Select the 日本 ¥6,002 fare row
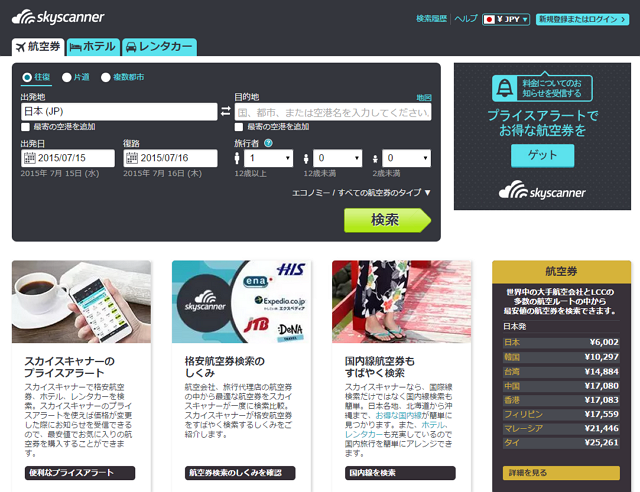 click(561, 342)
